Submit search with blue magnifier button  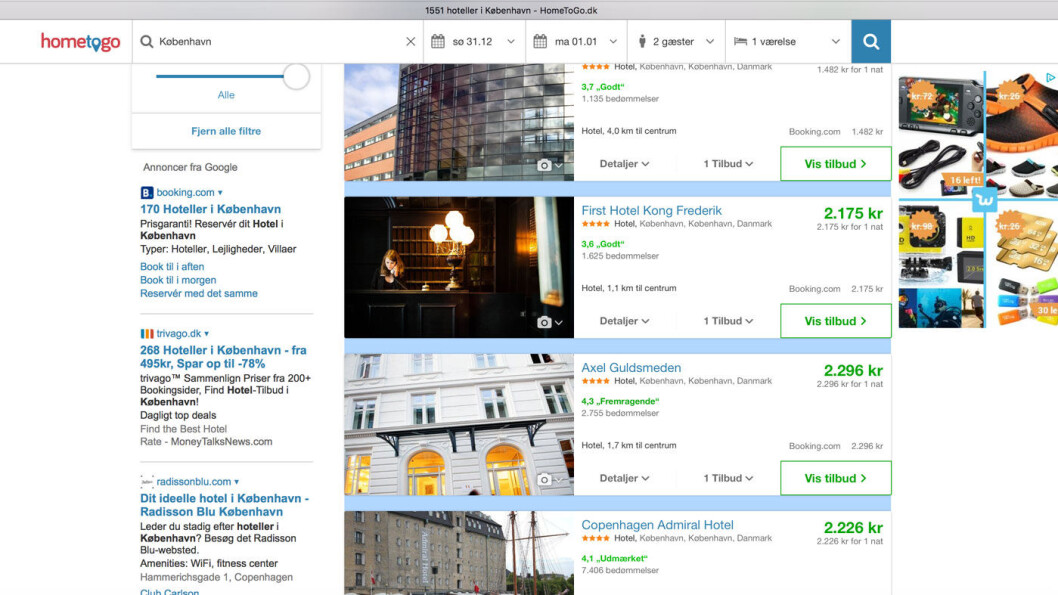[x=871, y=42]
